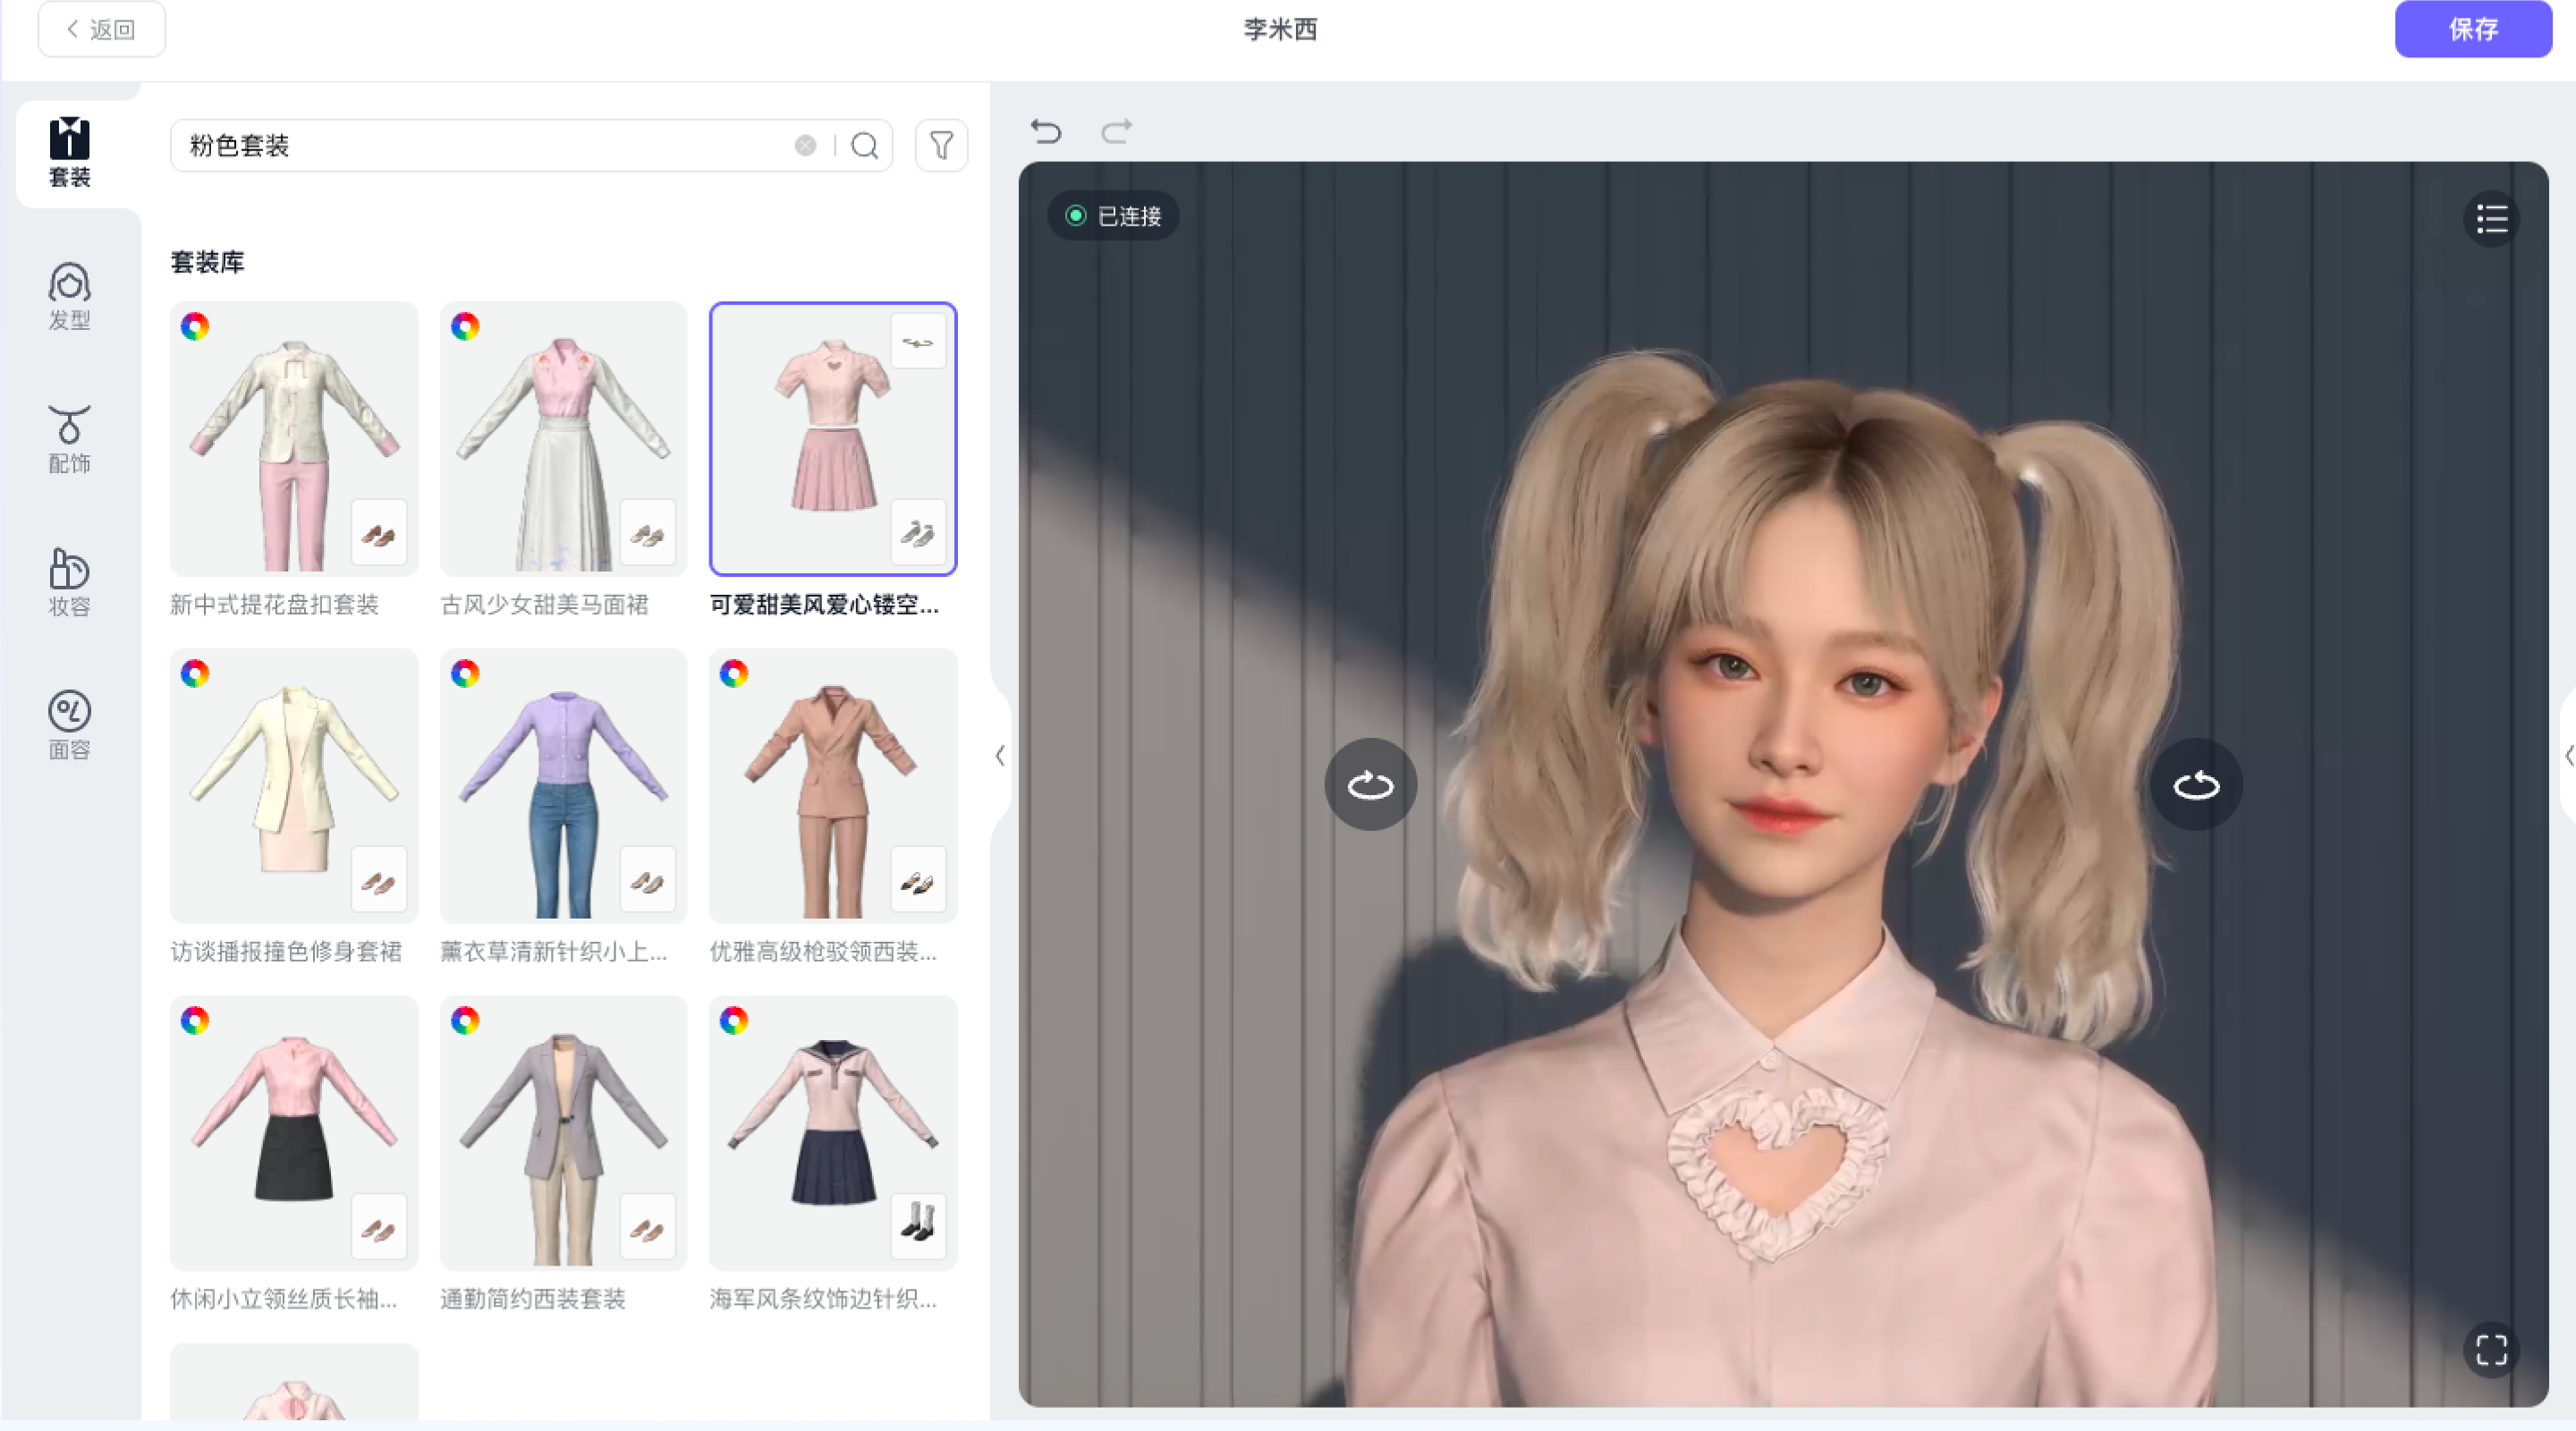2576x1431 pixels.
Task: Click the search magnifier icon
Action: (x=864, y=146)
